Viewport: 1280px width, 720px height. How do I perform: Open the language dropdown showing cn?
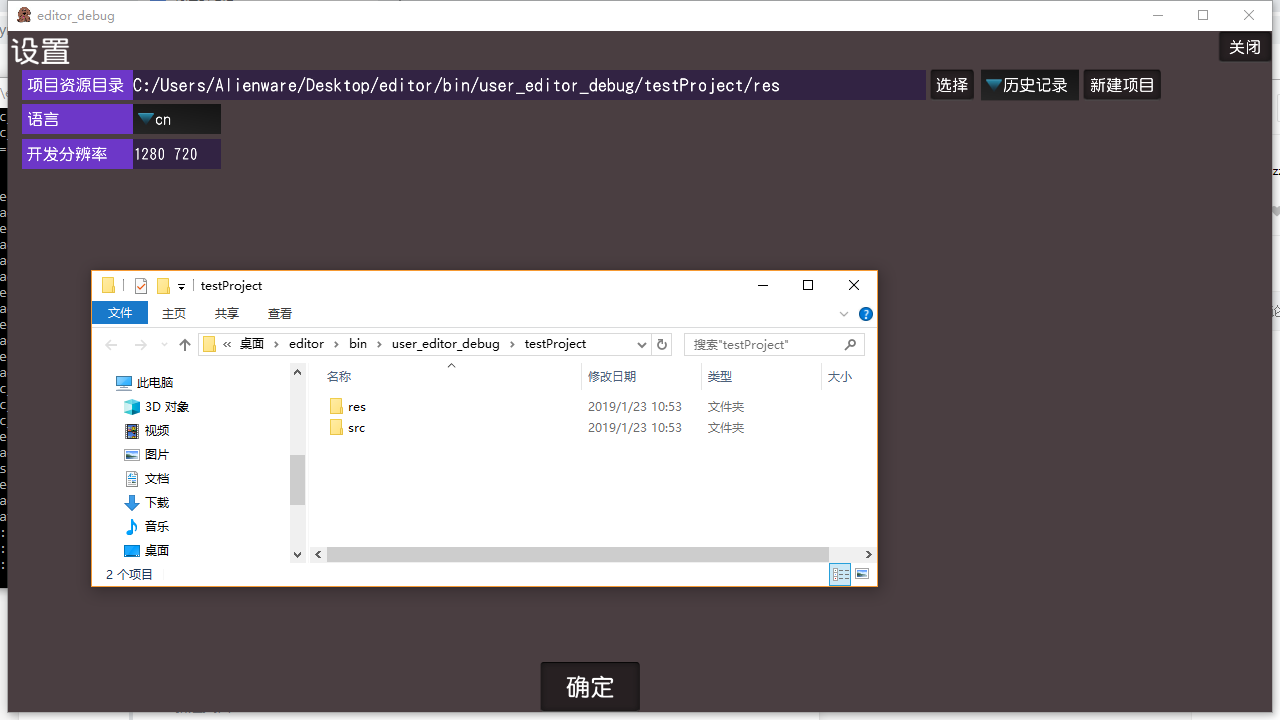point(177,119)
